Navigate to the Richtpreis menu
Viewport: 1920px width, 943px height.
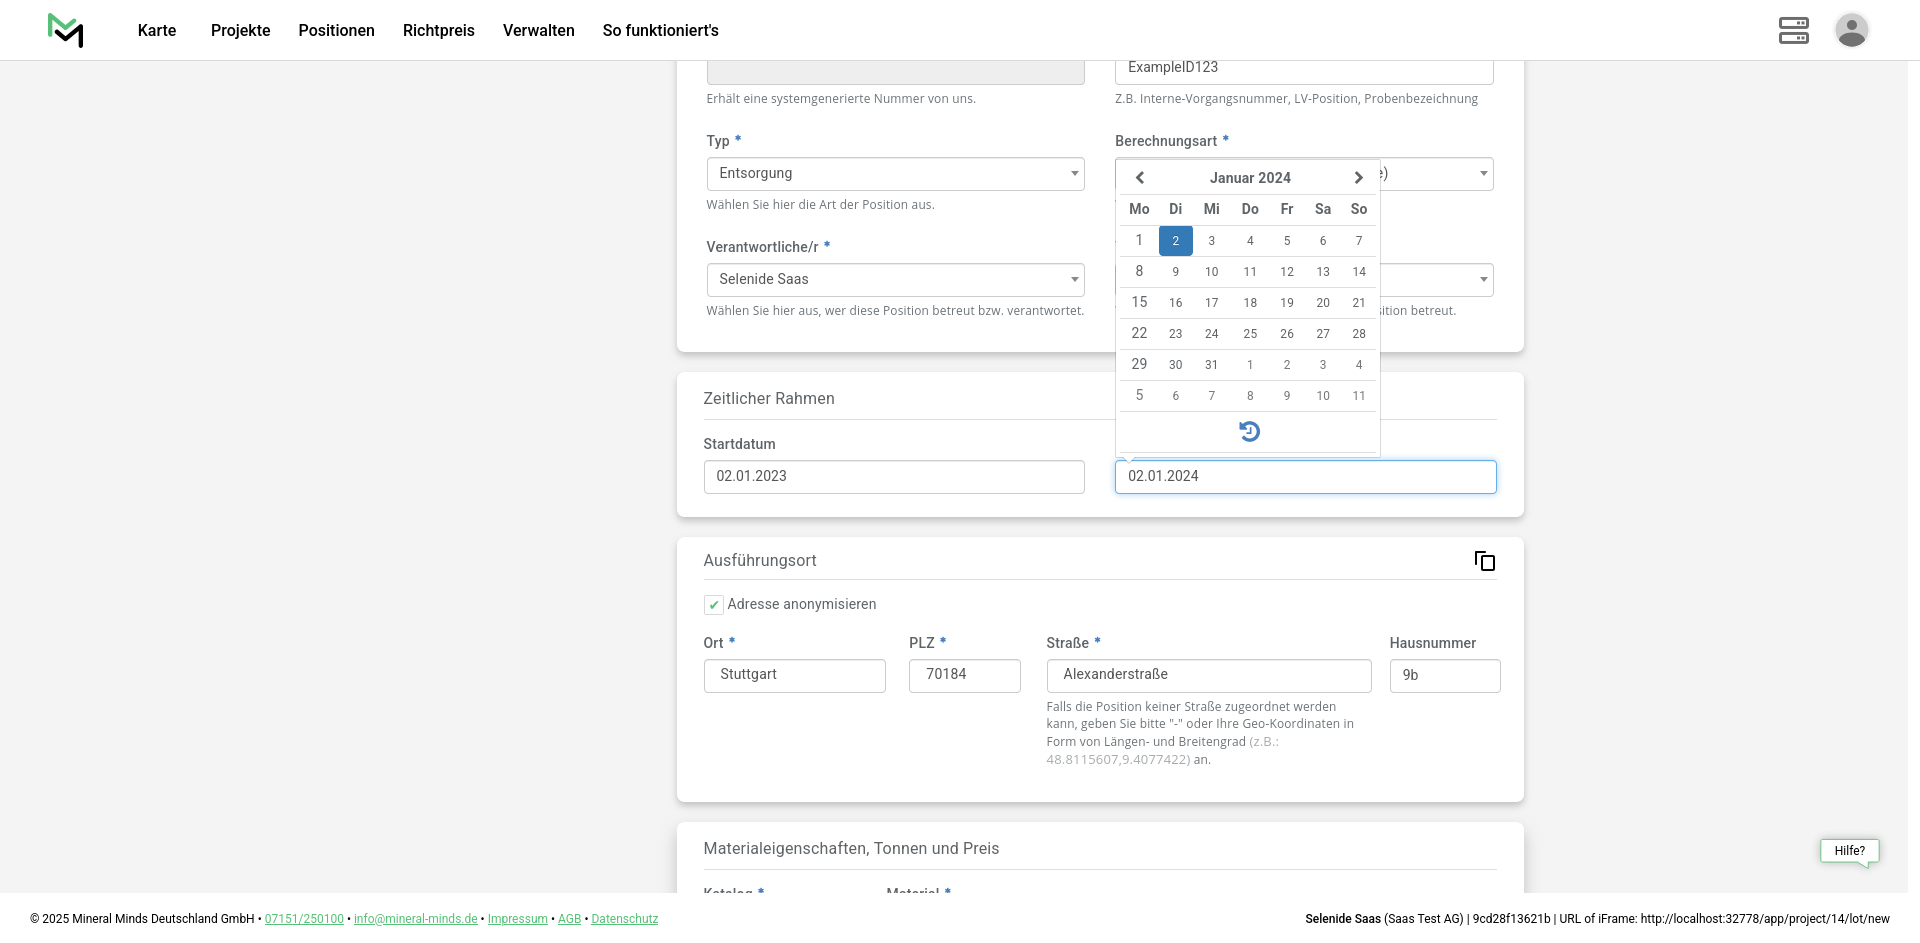(438, 30)
